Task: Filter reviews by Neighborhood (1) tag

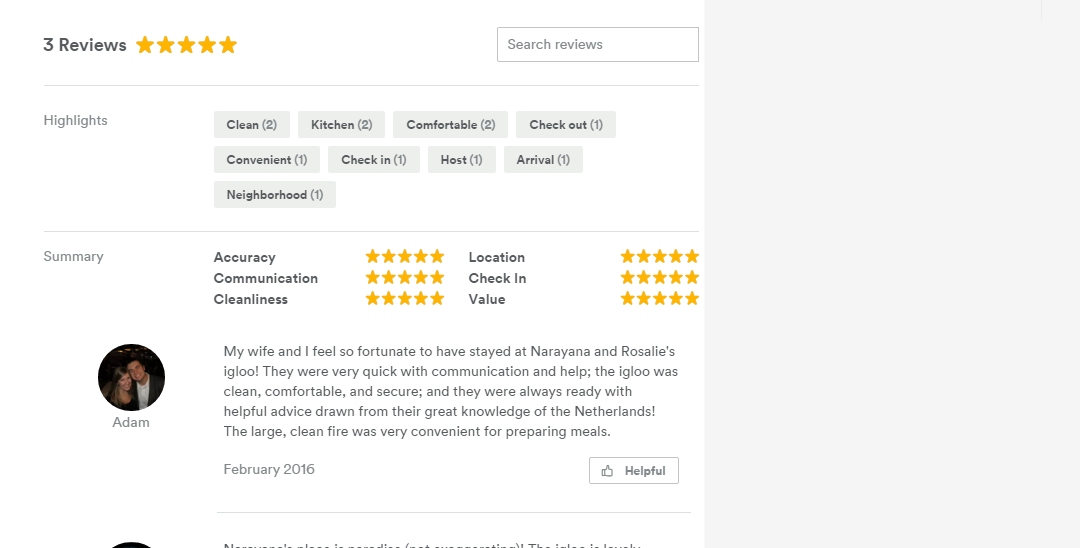Action: pos(274,195)
